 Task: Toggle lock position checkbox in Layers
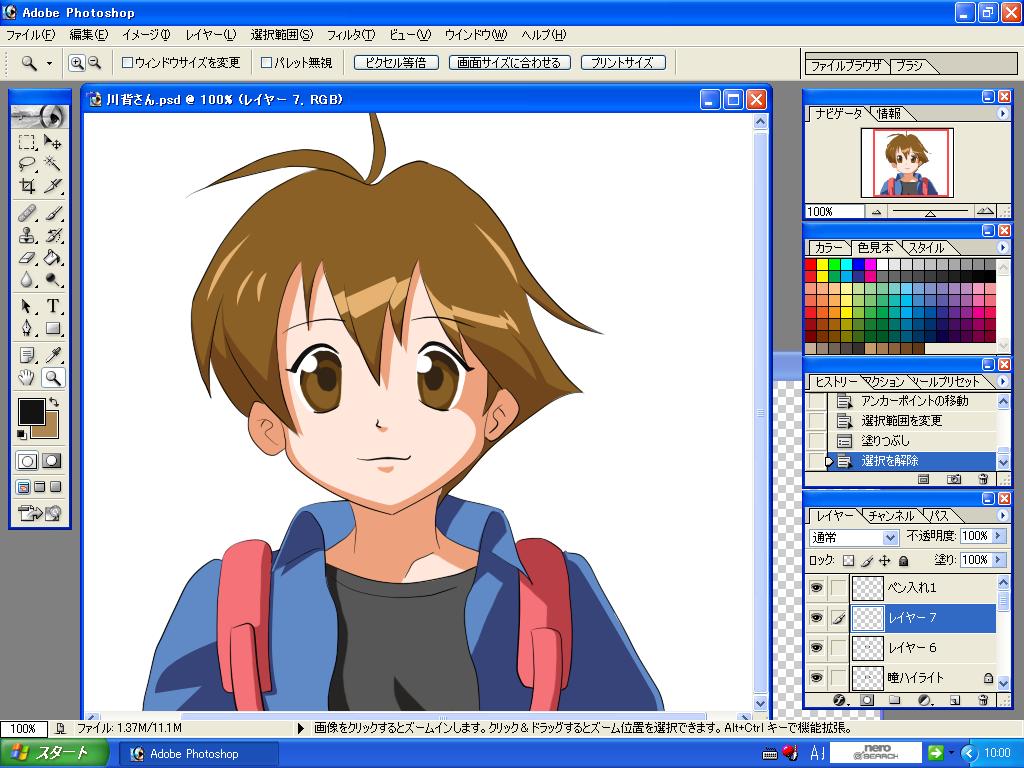click(x=885, y=560)
